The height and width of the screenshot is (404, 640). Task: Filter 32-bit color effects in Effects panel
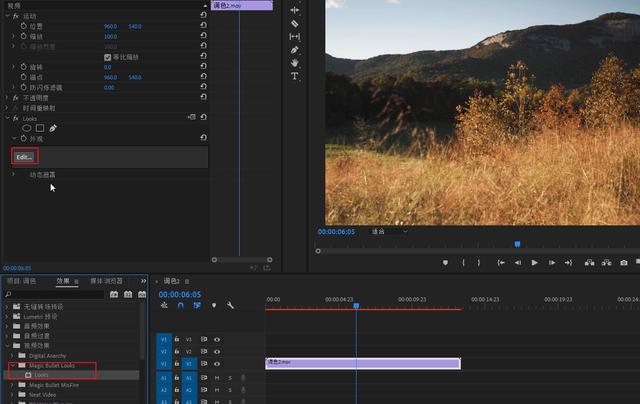(x=128, y=294)
